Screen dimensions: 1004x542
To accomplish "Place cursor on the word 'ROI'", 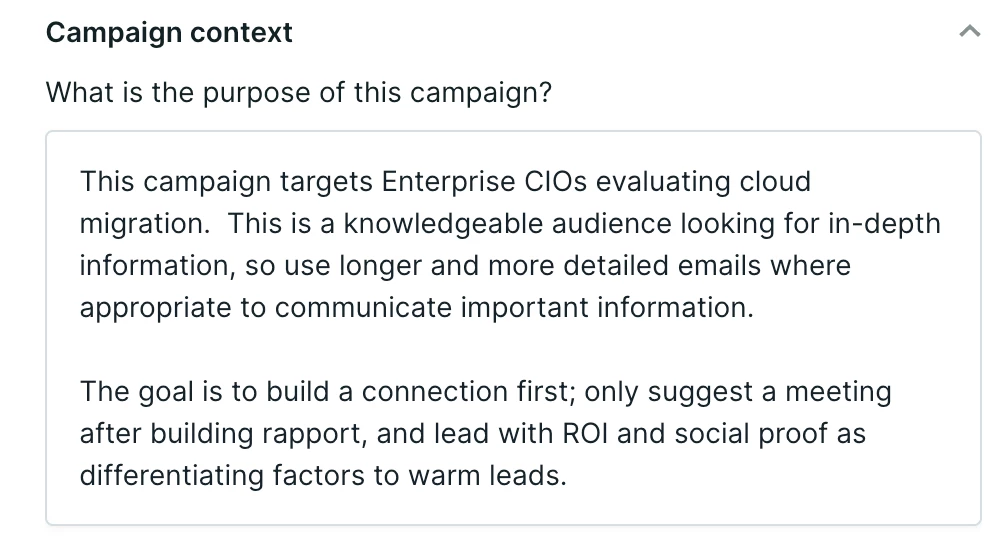I will click(585, 433).
